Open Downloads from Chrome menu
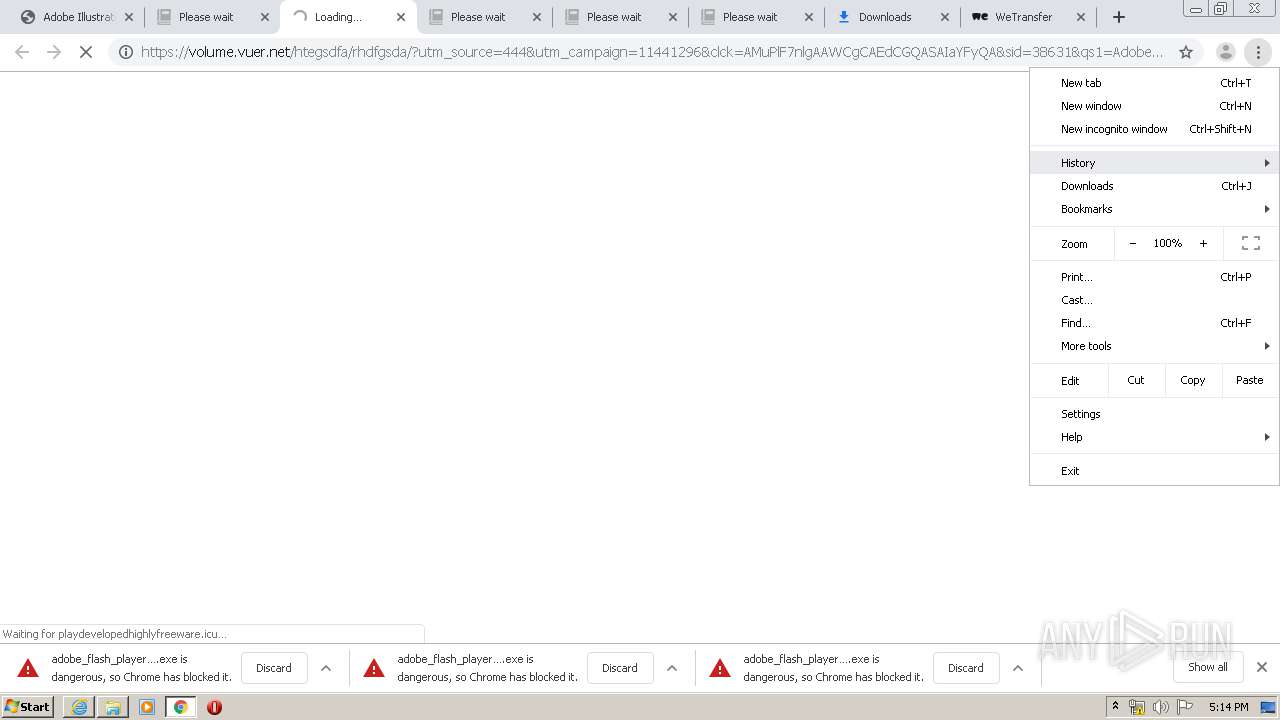Viewport: 1280px width, 720px height. (x=1154, y=186)
